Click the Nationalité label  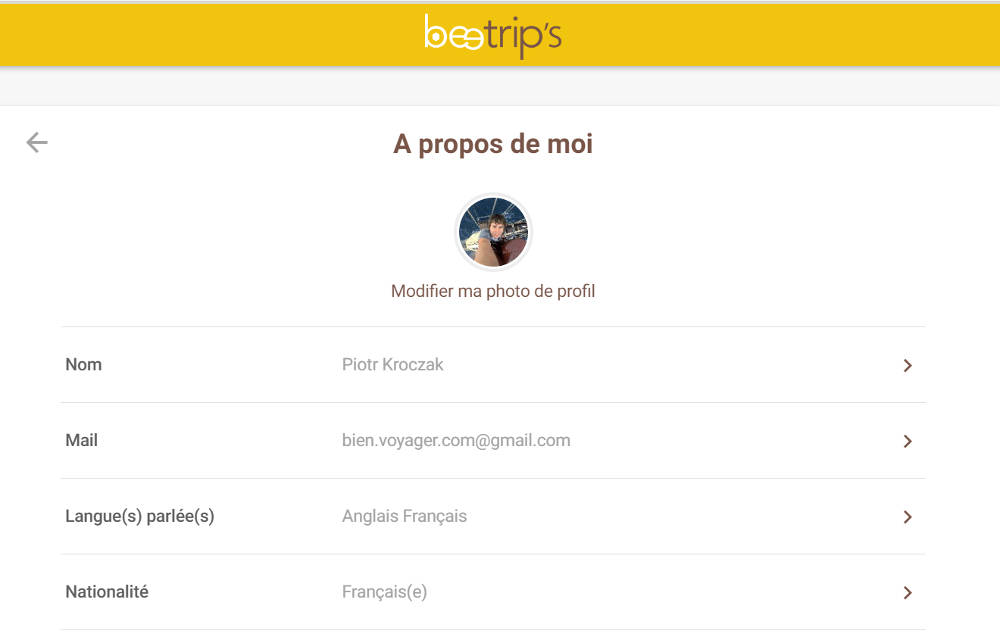tap(107, 592)
